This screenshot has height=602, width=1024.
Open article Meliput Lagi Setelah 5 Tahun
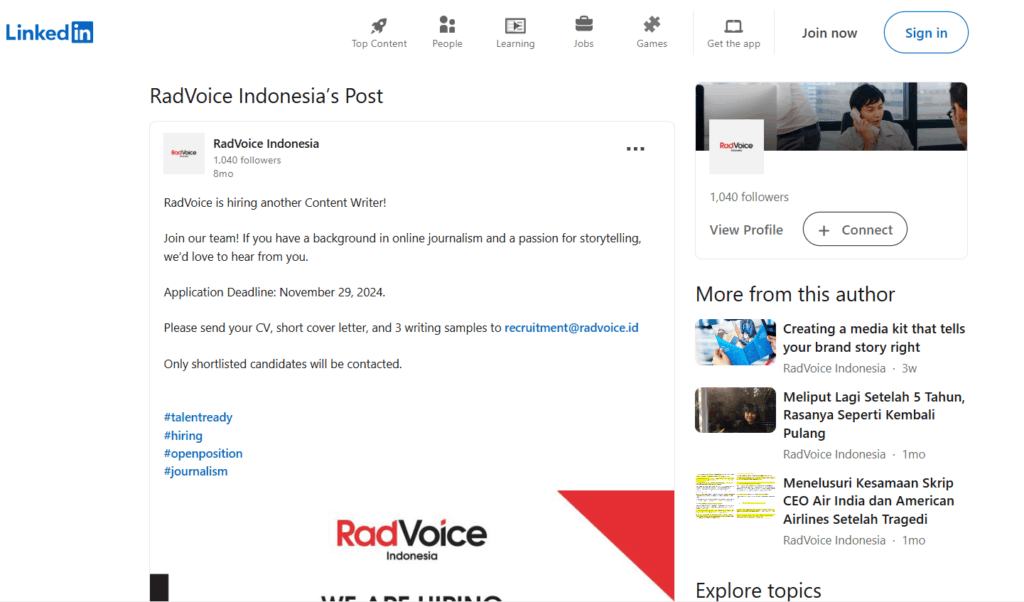[x=874, y=415]
